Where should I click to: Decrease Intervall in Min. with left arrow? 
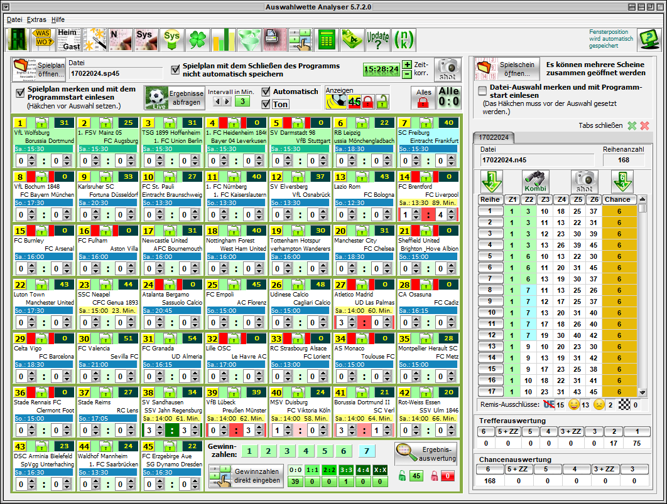[x=217, y=101]
